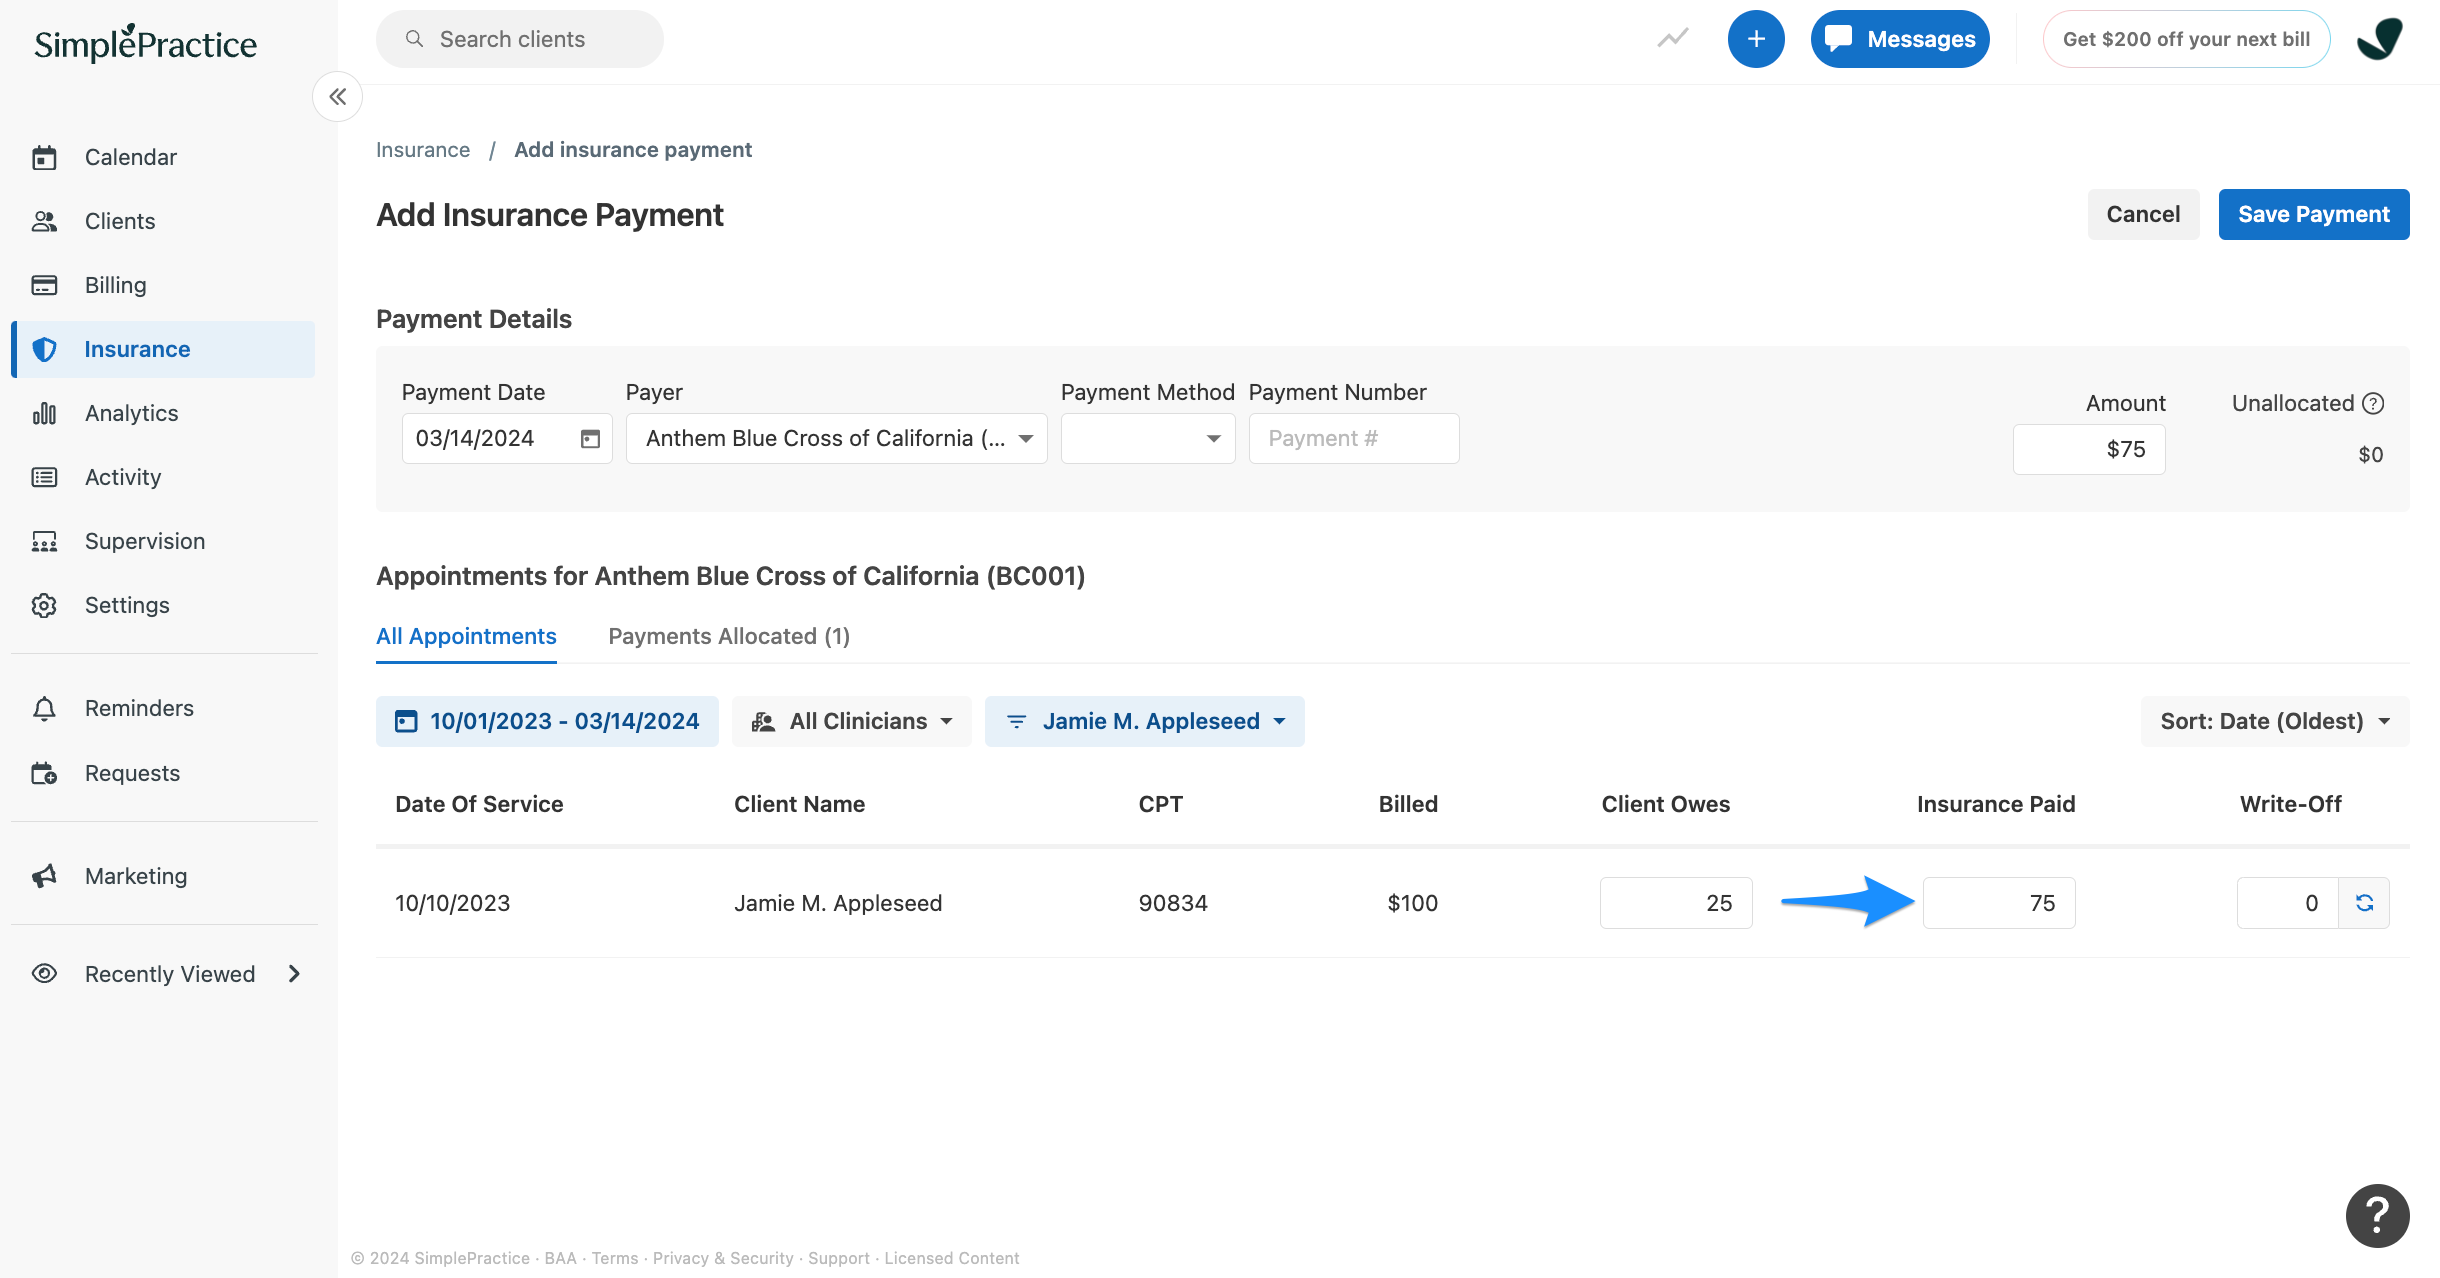Image resolution: width=2440 pixels, height=1278 pixels.
Task: Open Calendar from the sidebar
Action: (x=163, y=157)
